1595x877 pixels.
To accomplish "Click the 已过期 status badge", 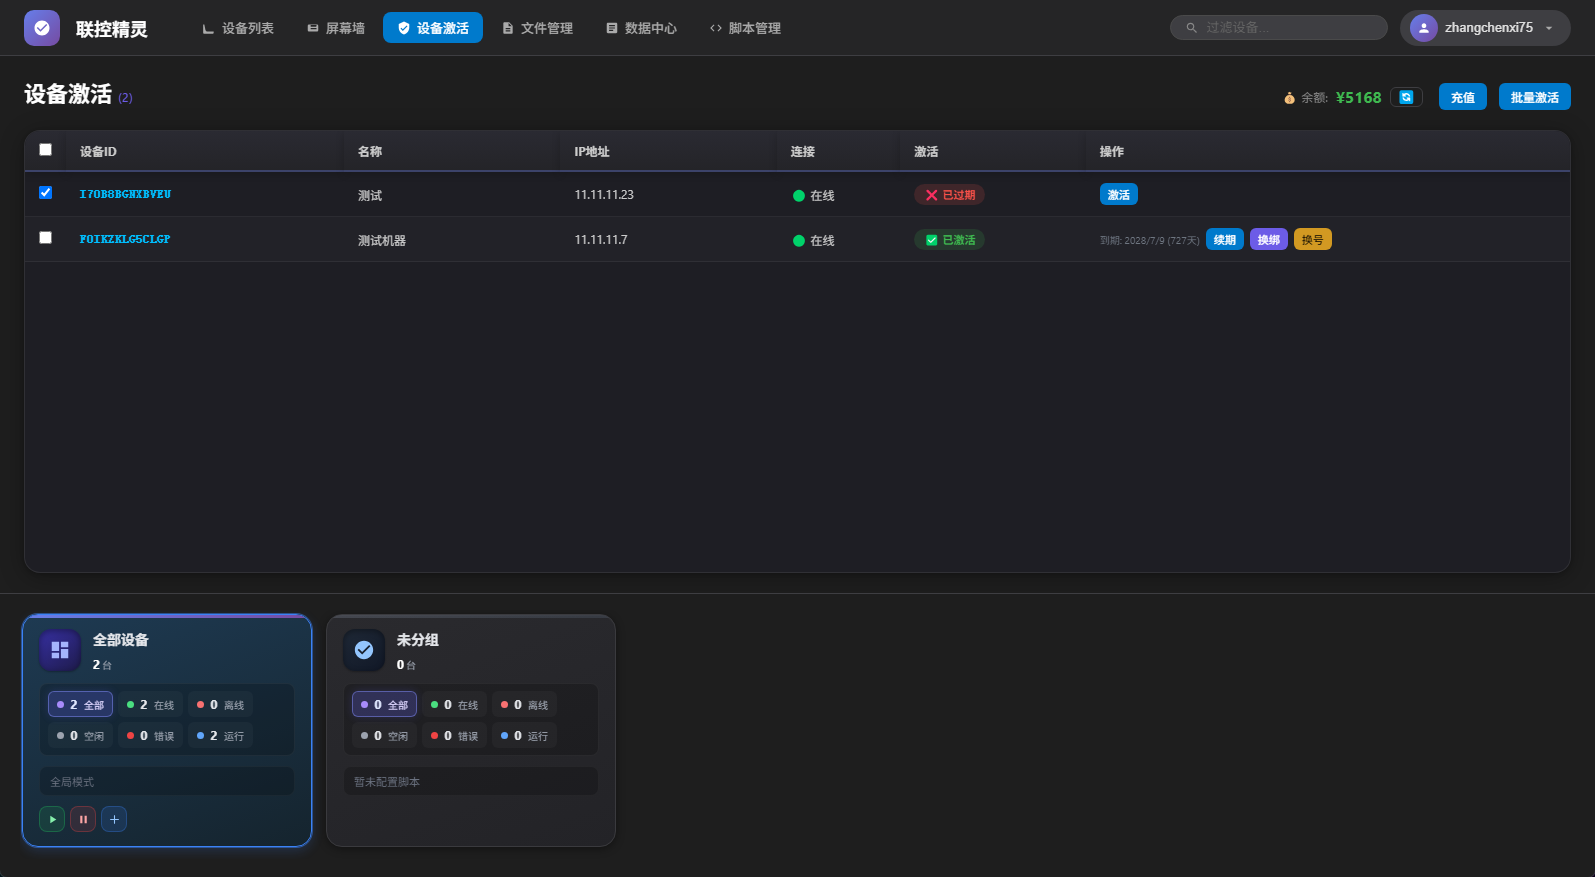I will (x=949, y=195).
